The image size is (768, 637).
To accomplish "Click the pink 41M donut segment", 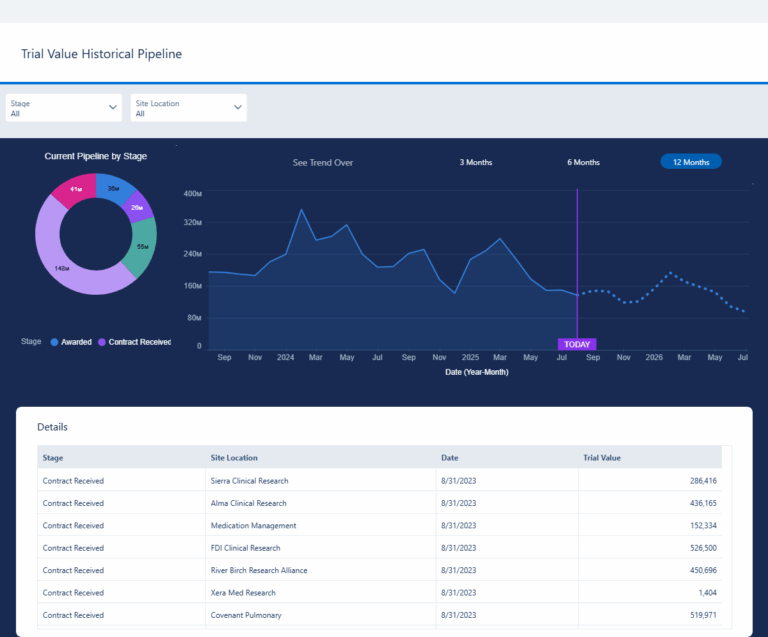I will point(74,190).
